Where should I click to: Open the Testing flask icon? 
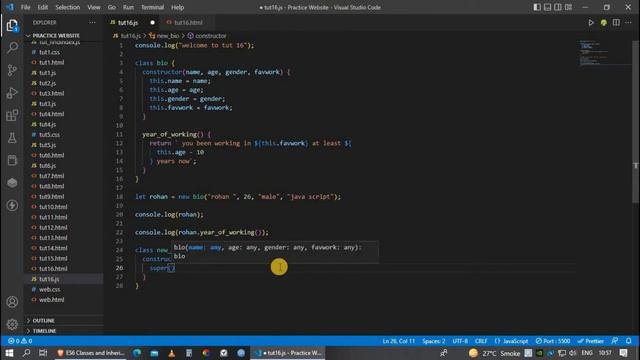click(12, 138)
